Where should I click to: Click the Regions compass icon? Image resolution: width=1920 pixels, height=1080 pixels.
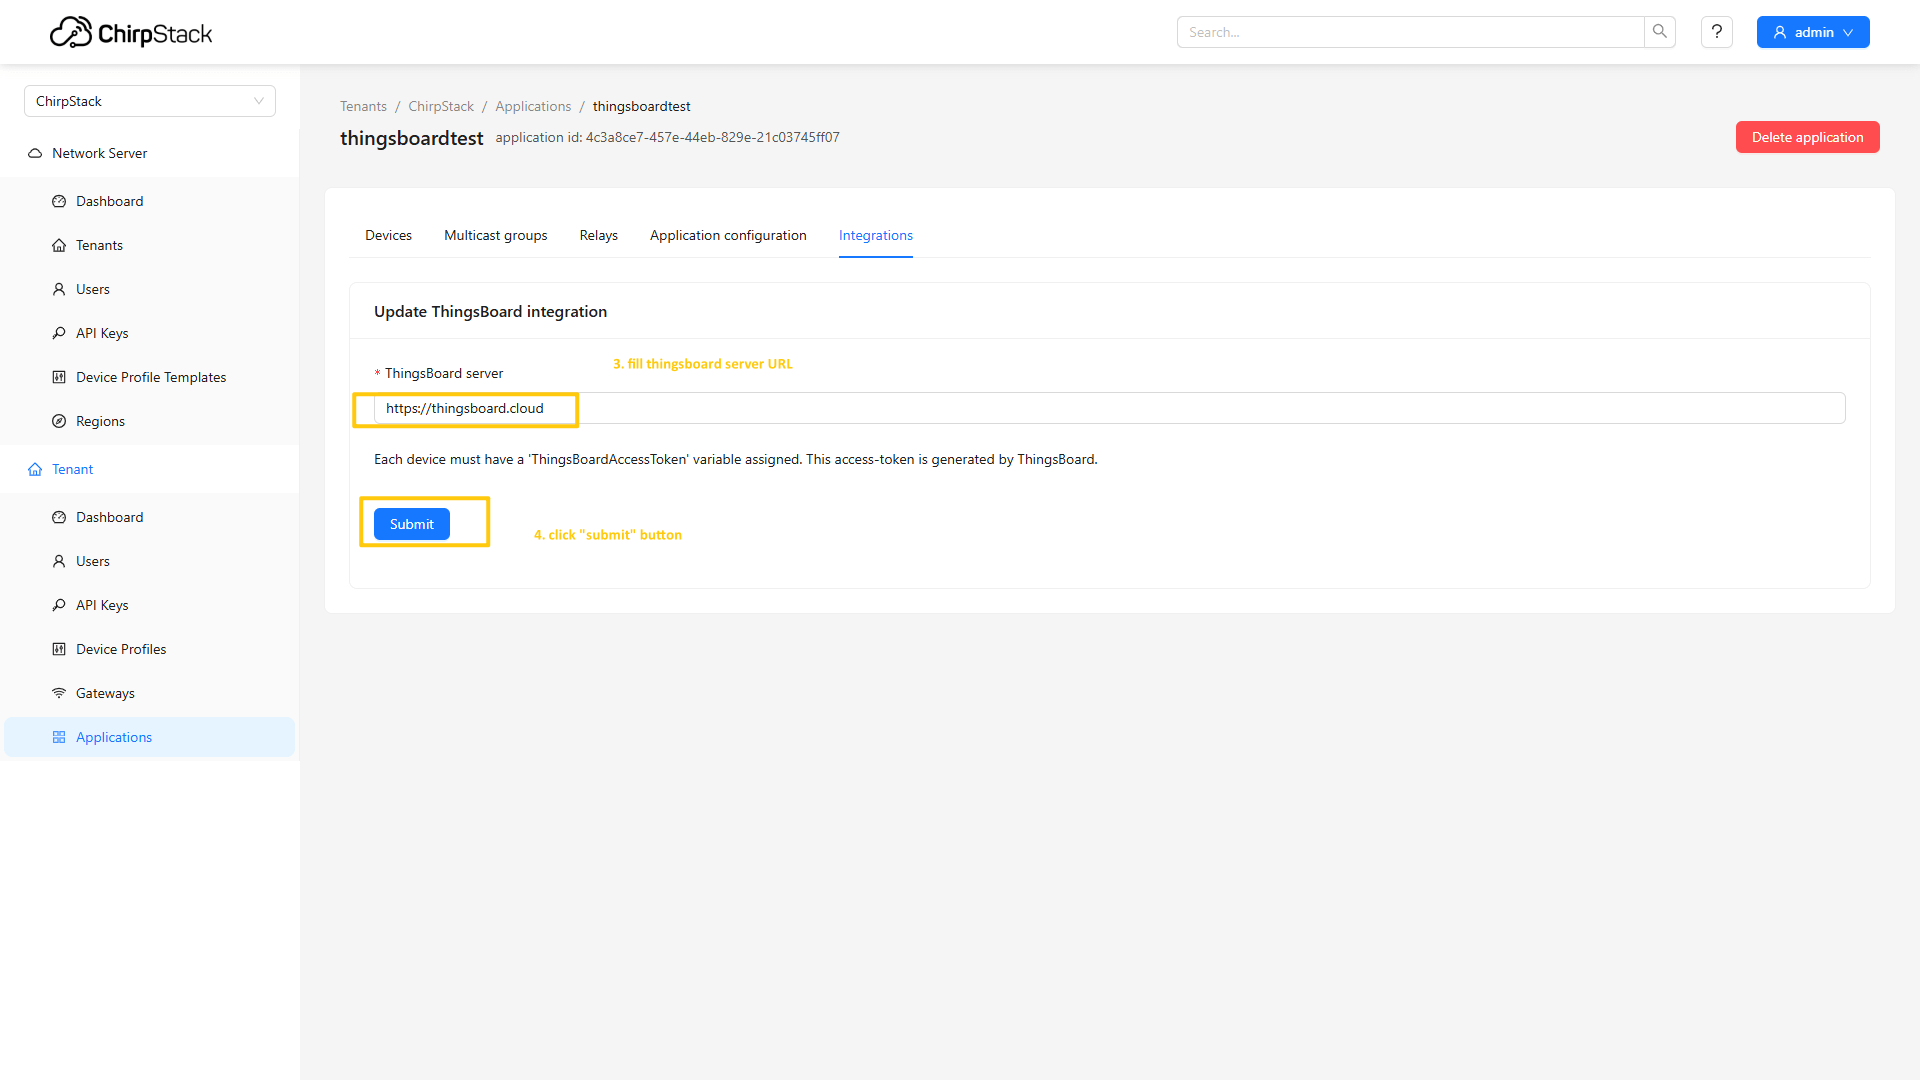[x=59, y=421]
